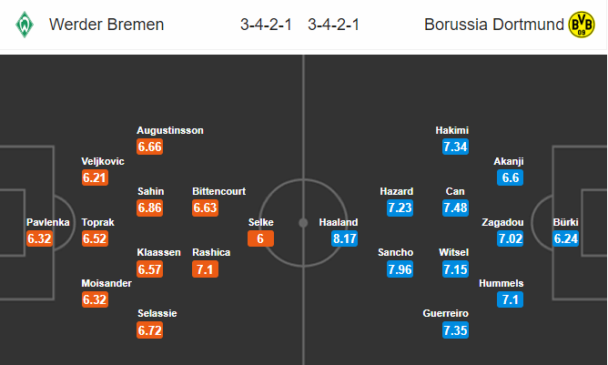
Task: Click the Borussia Dortmund BVB logo
Action: [581, 24]
